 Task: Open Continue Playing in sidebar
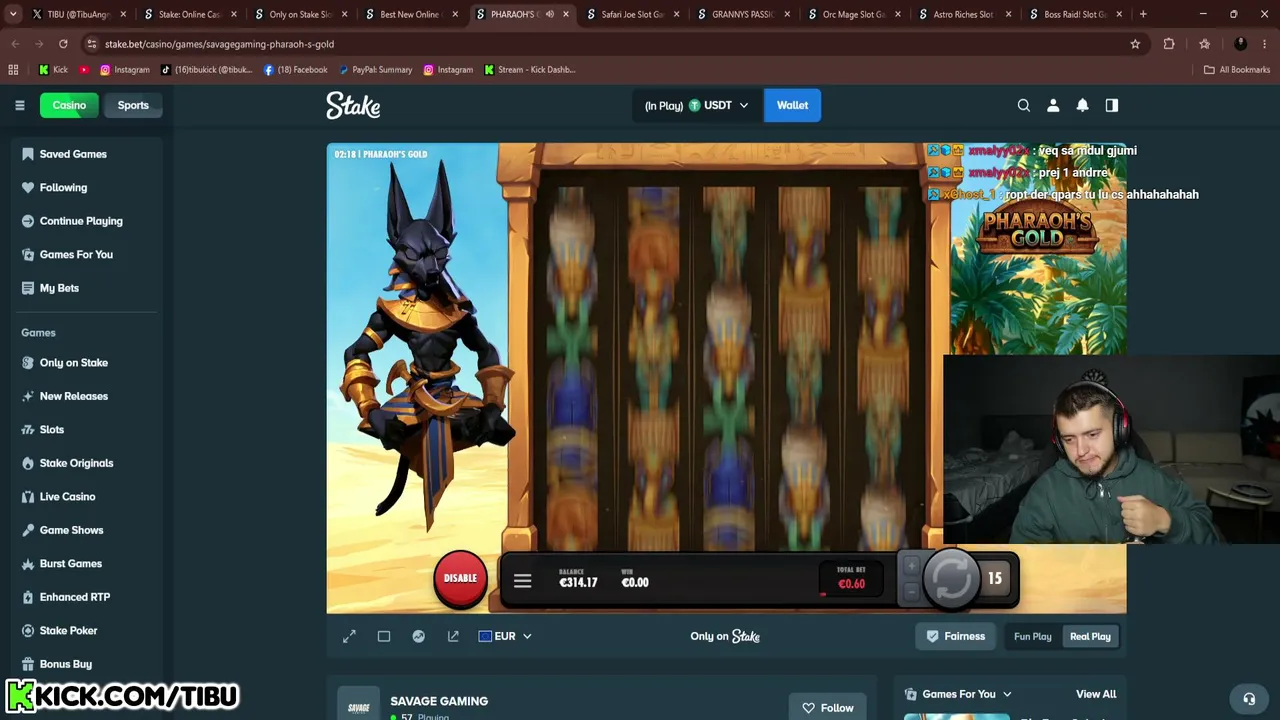(x=81, y=221)
